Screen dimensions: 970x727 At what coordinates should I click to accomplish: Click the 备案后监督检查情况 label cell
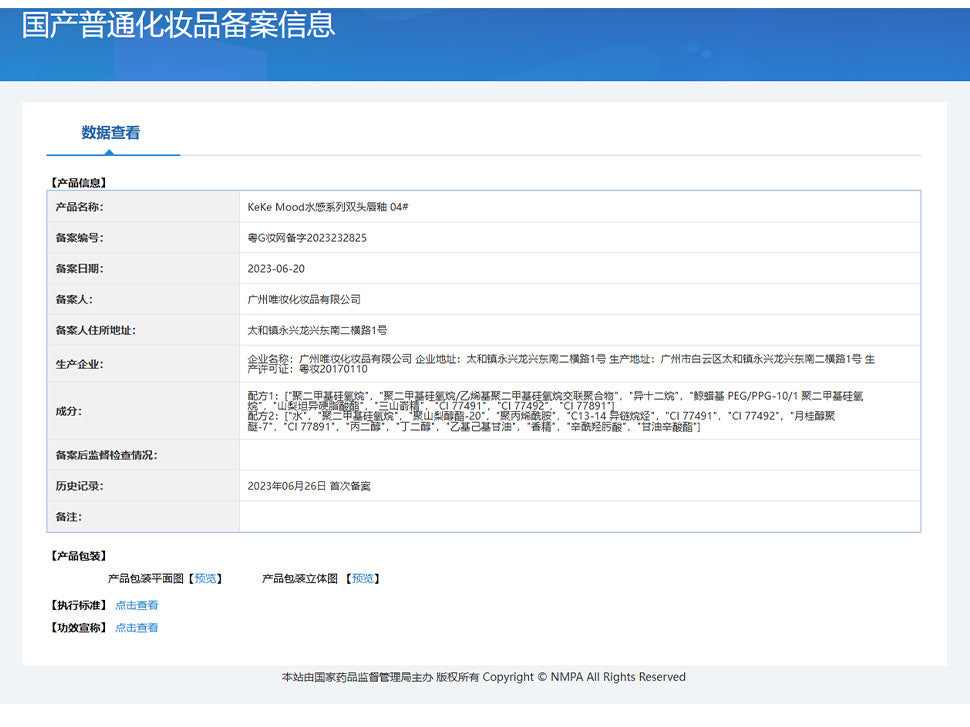point(144,455)
